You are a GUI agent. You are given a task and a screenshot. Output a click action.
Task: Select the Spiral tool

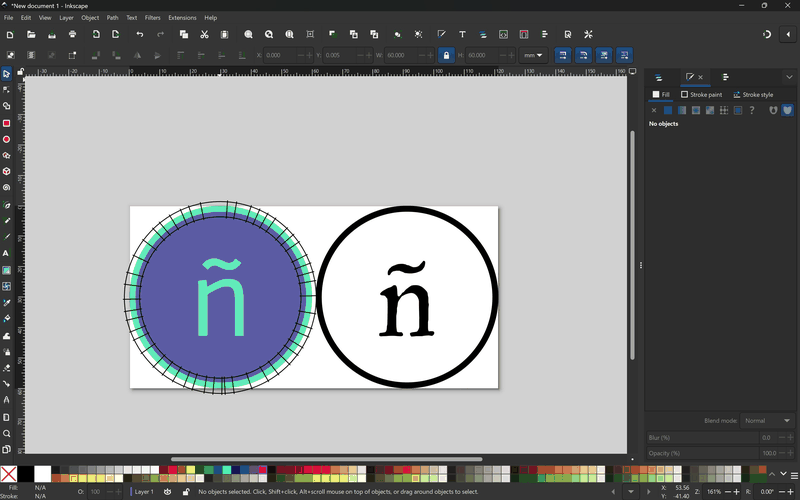click(x=6, y=188)
